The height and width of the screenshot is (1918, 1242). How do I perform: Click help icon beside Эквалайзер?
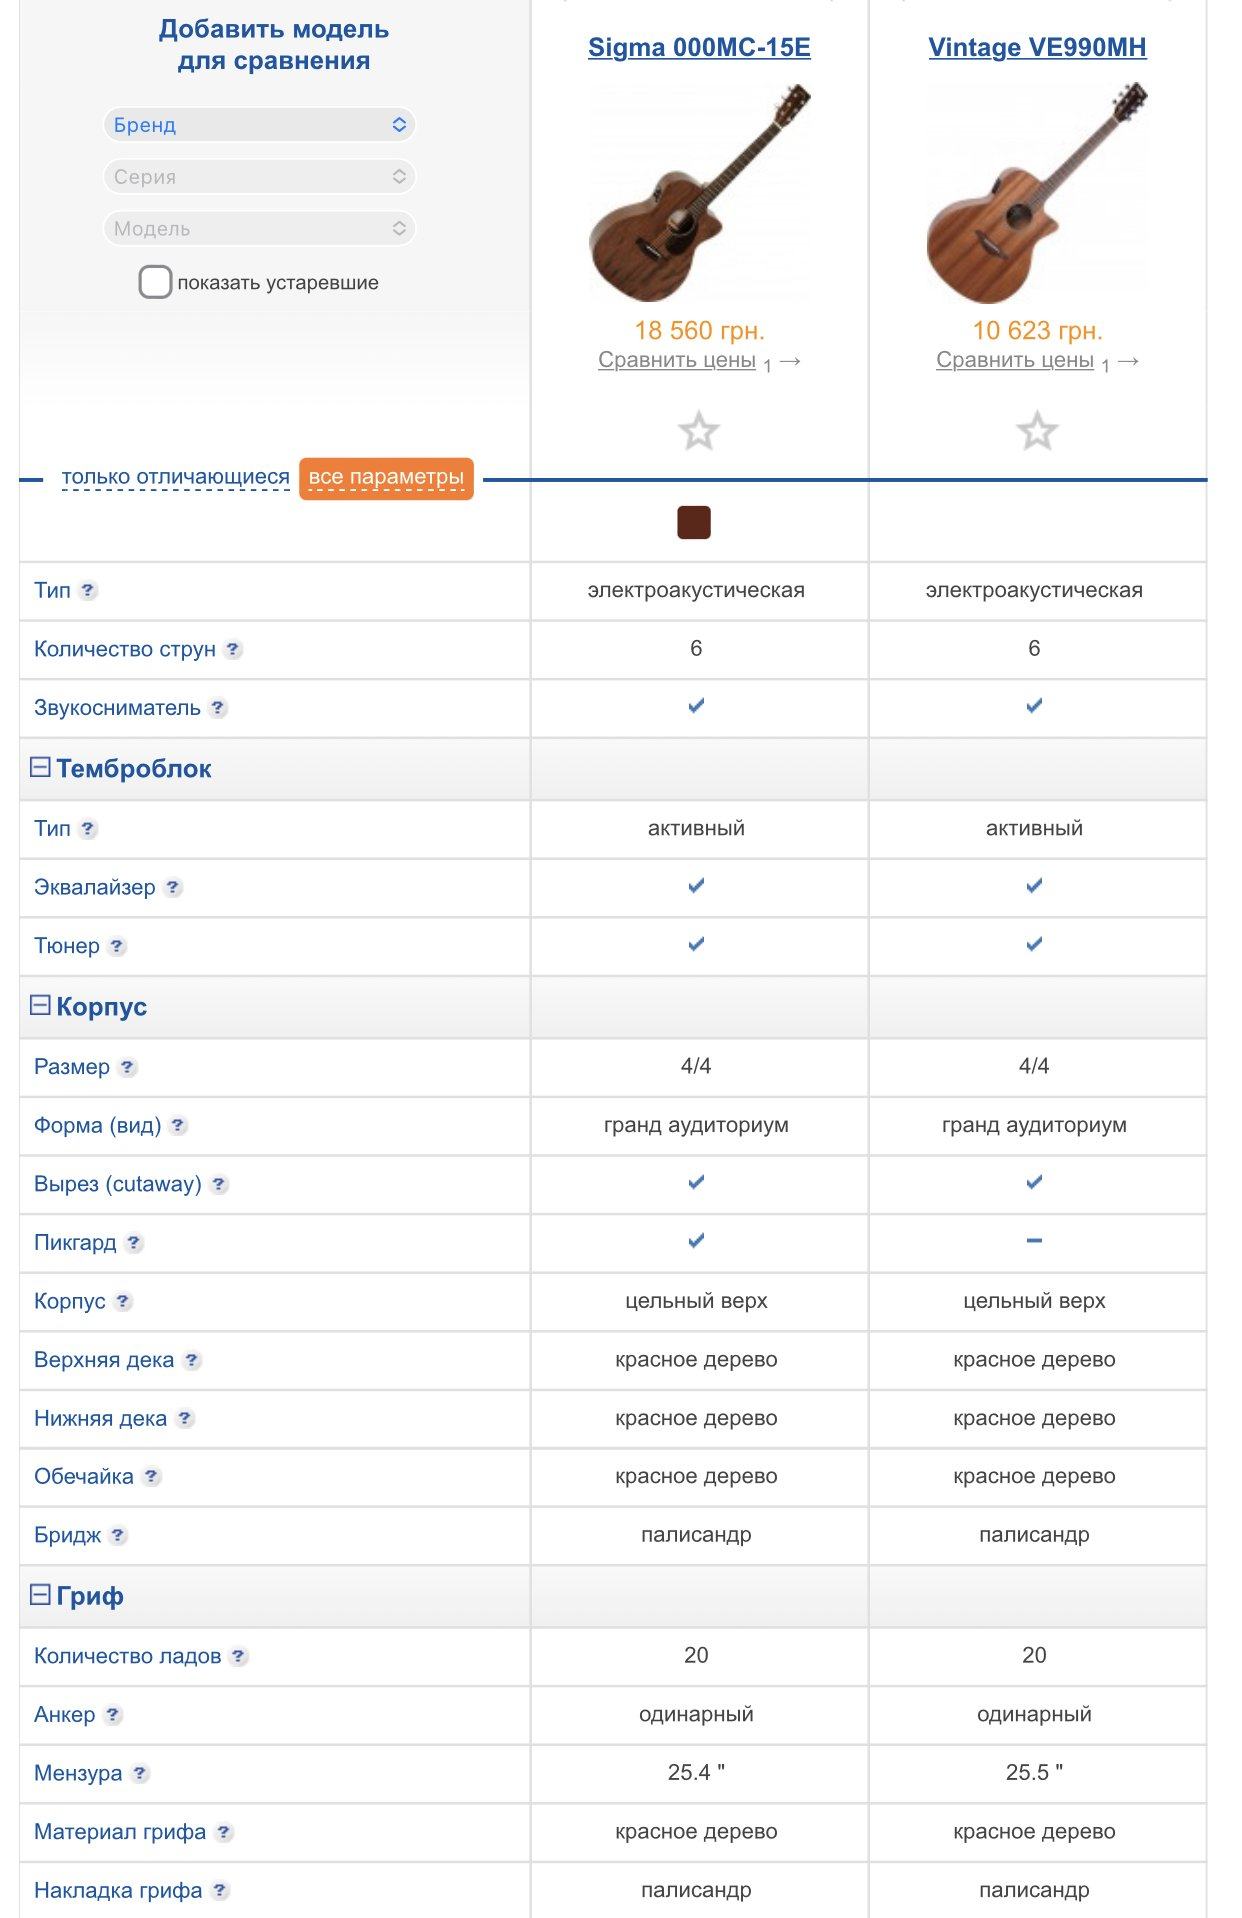point(173,887)
